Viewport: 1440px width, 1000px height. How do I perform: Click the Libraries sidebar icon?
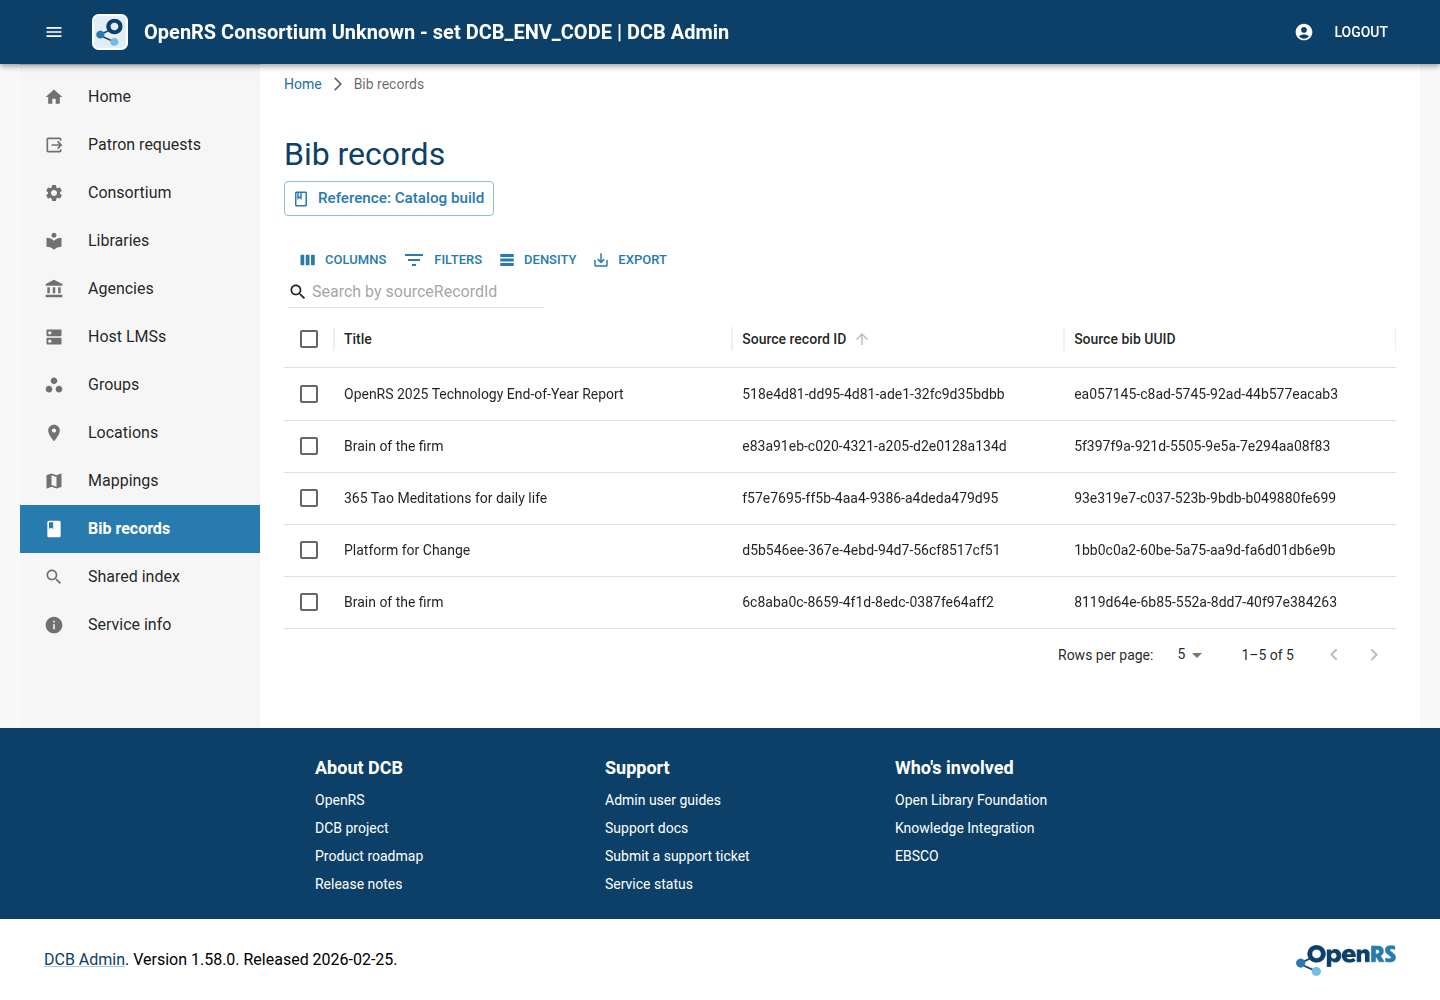click(54, 241)
